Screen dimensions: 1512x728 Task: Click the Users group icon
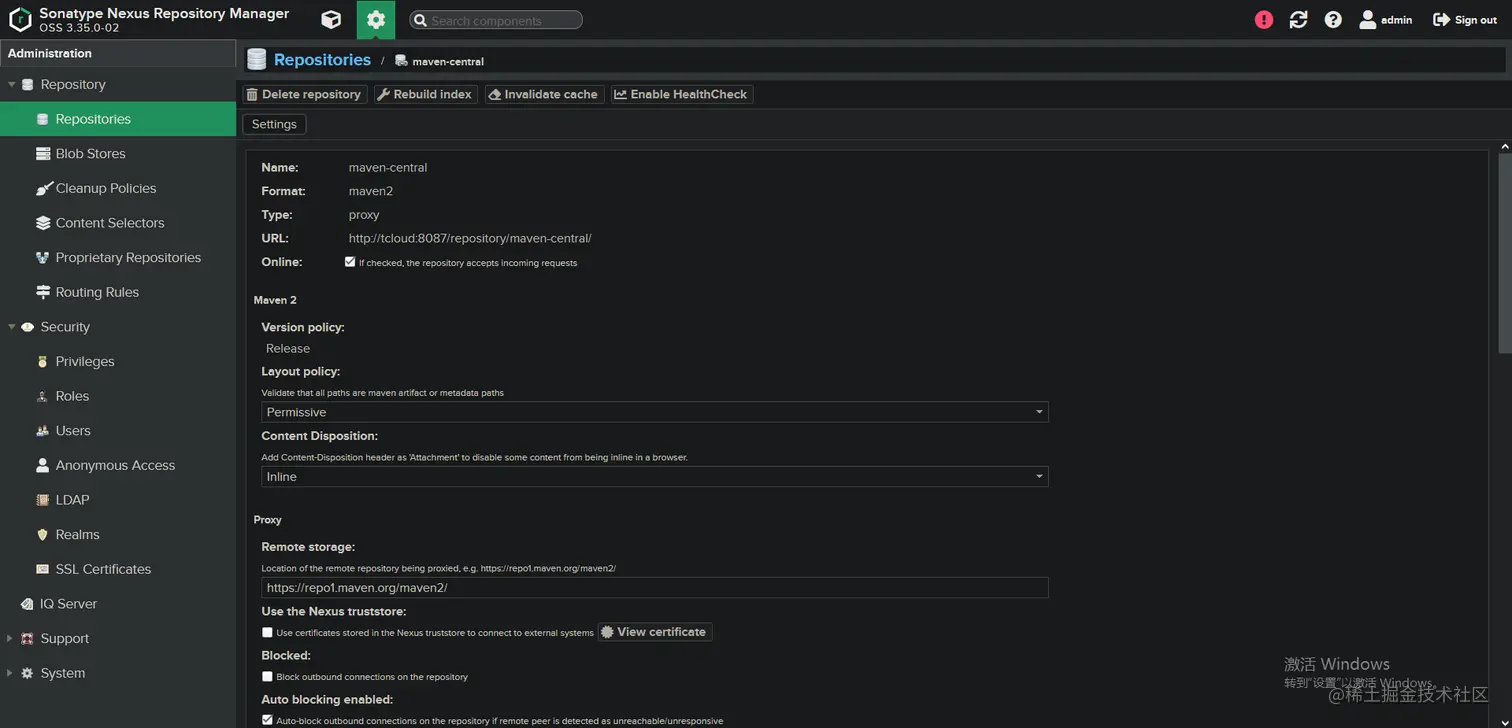(x=42, y=431)
